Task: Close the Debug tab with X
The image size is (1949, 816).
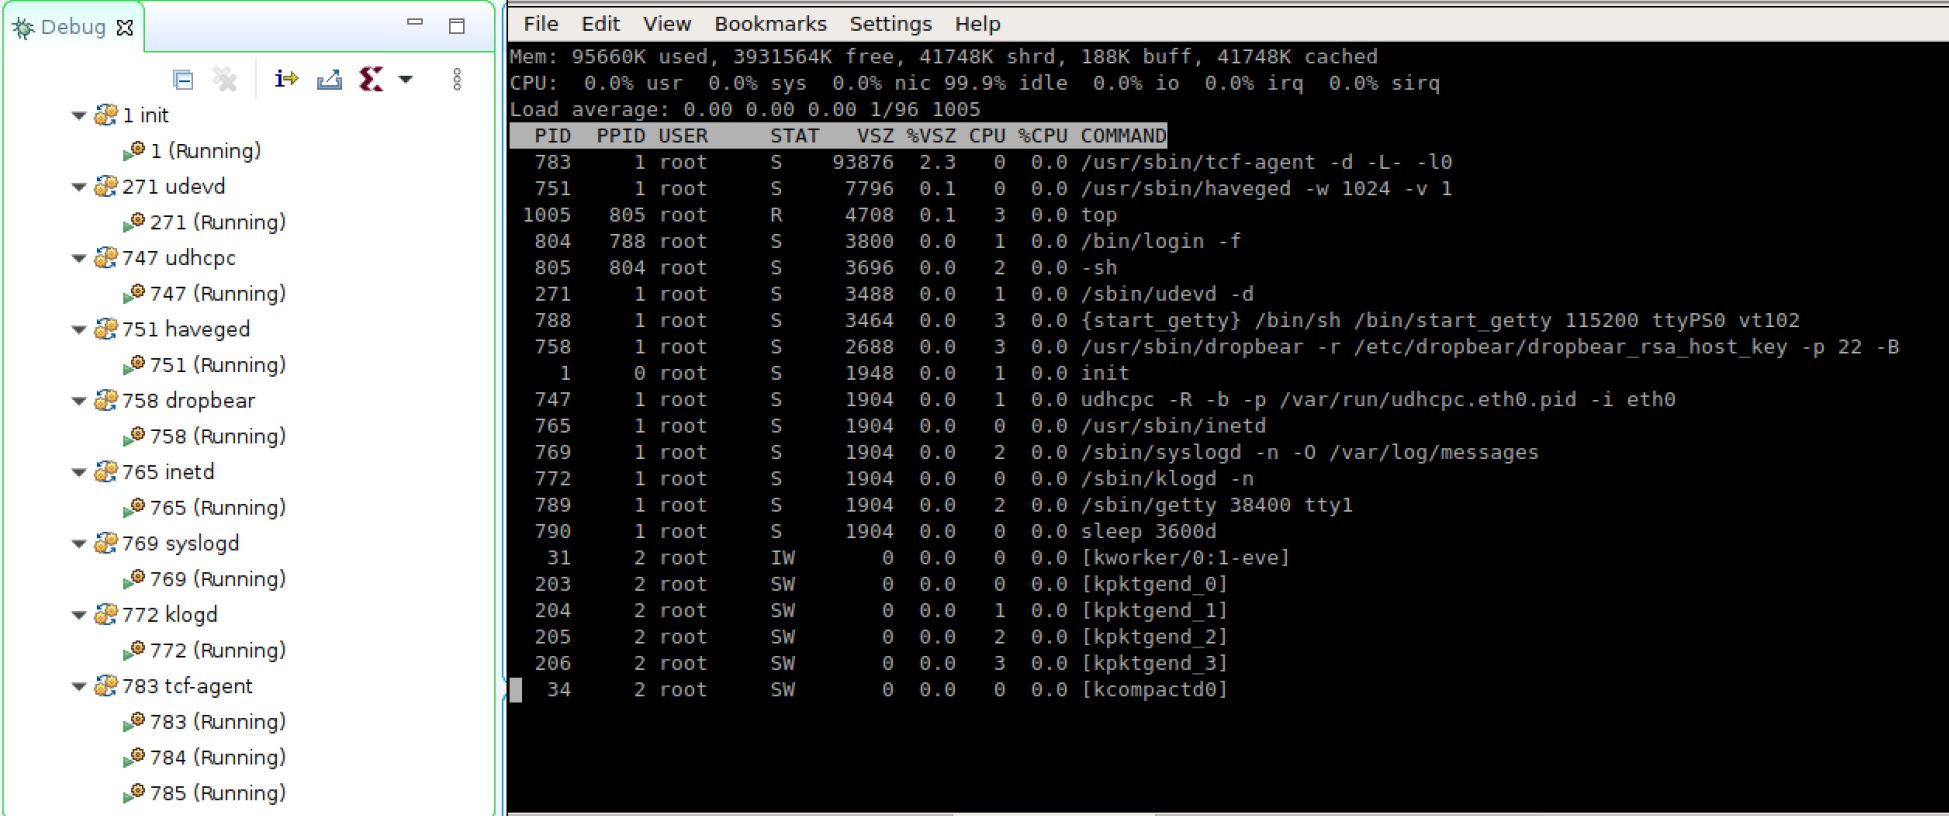Action: coord(124,27)
